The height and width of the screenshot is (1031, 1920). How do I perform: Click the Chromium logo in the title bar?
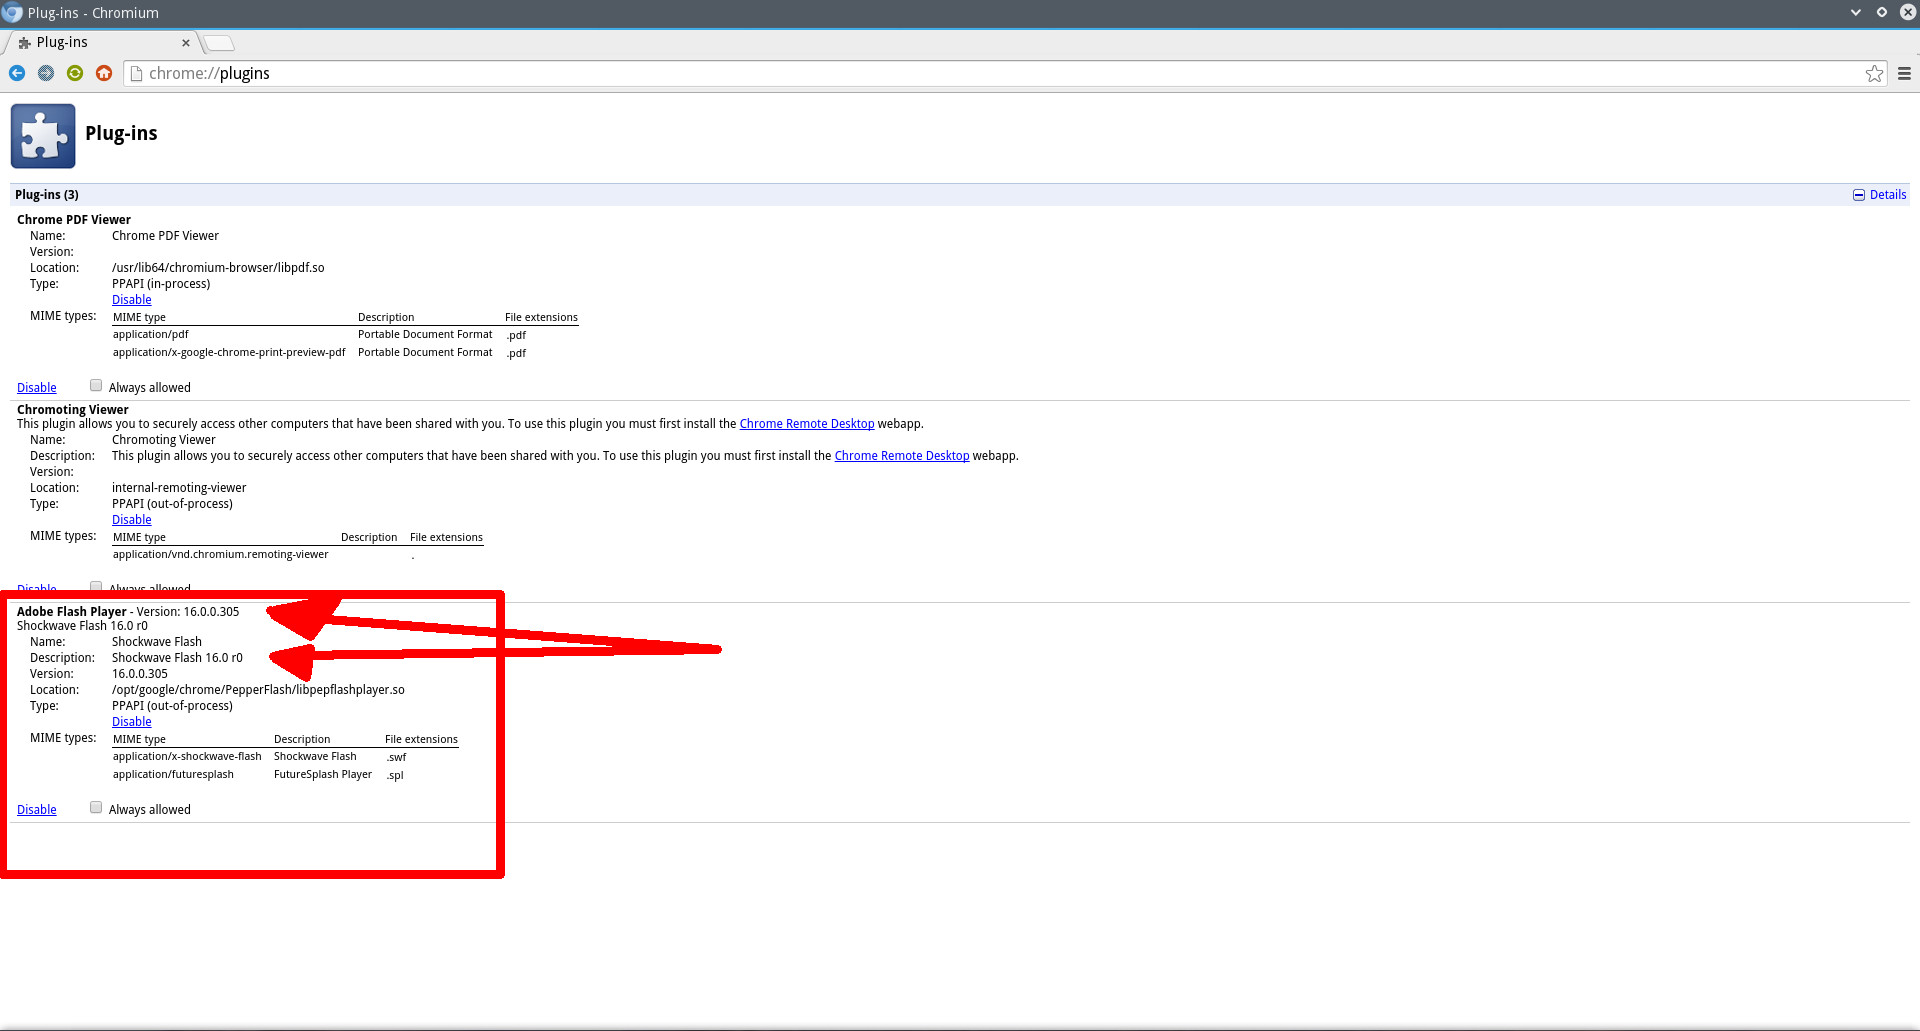point(12,13)
